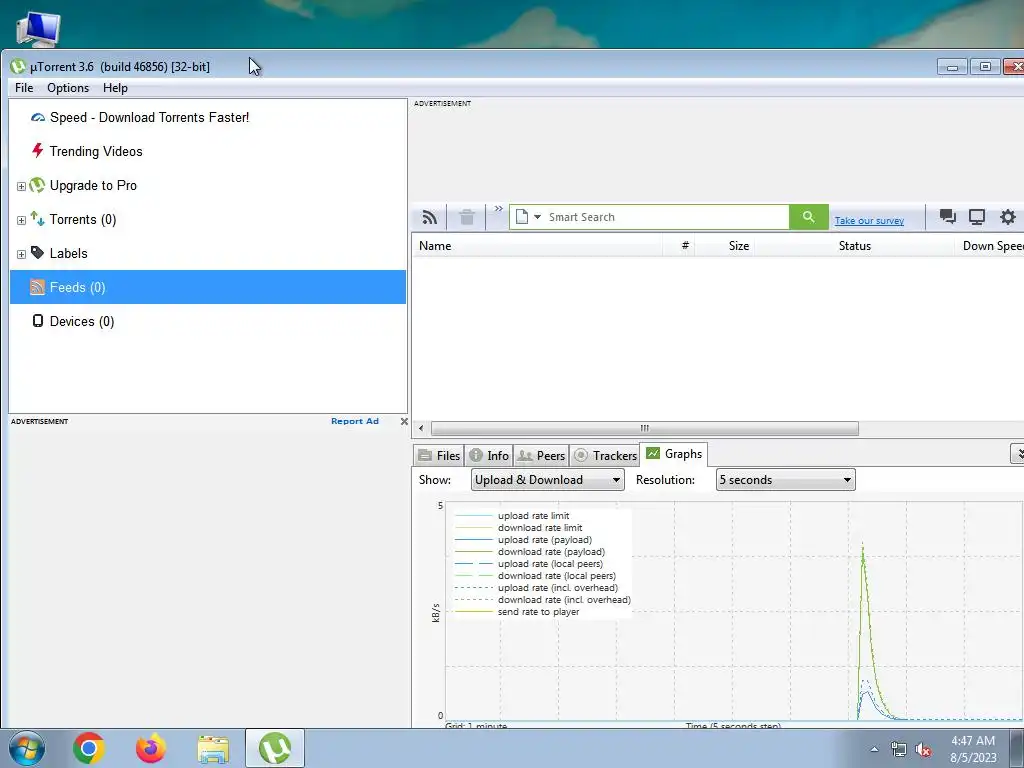Click the trash remove toolbar icon
The image size is (1024, 768).
466,217
